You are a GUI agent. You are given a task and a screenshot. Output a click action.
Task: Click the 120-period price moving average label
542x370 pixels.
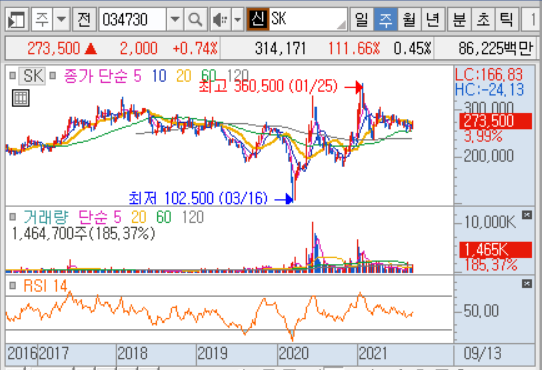click(x=238, y=76)
